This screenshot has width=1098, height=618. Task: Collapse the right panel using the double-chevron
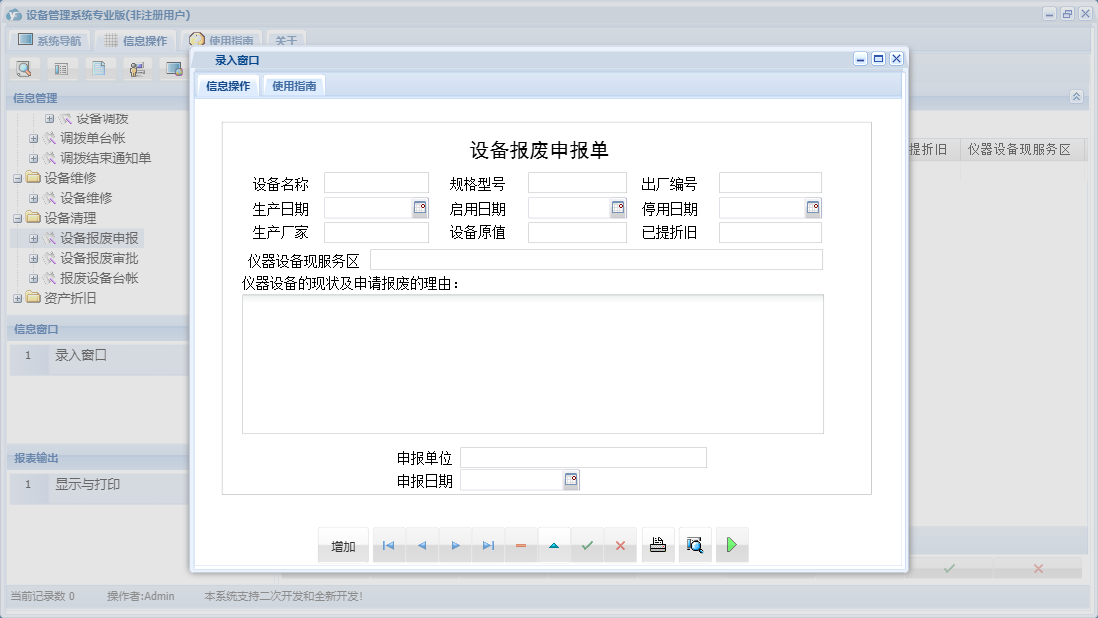coord(1077,97)
